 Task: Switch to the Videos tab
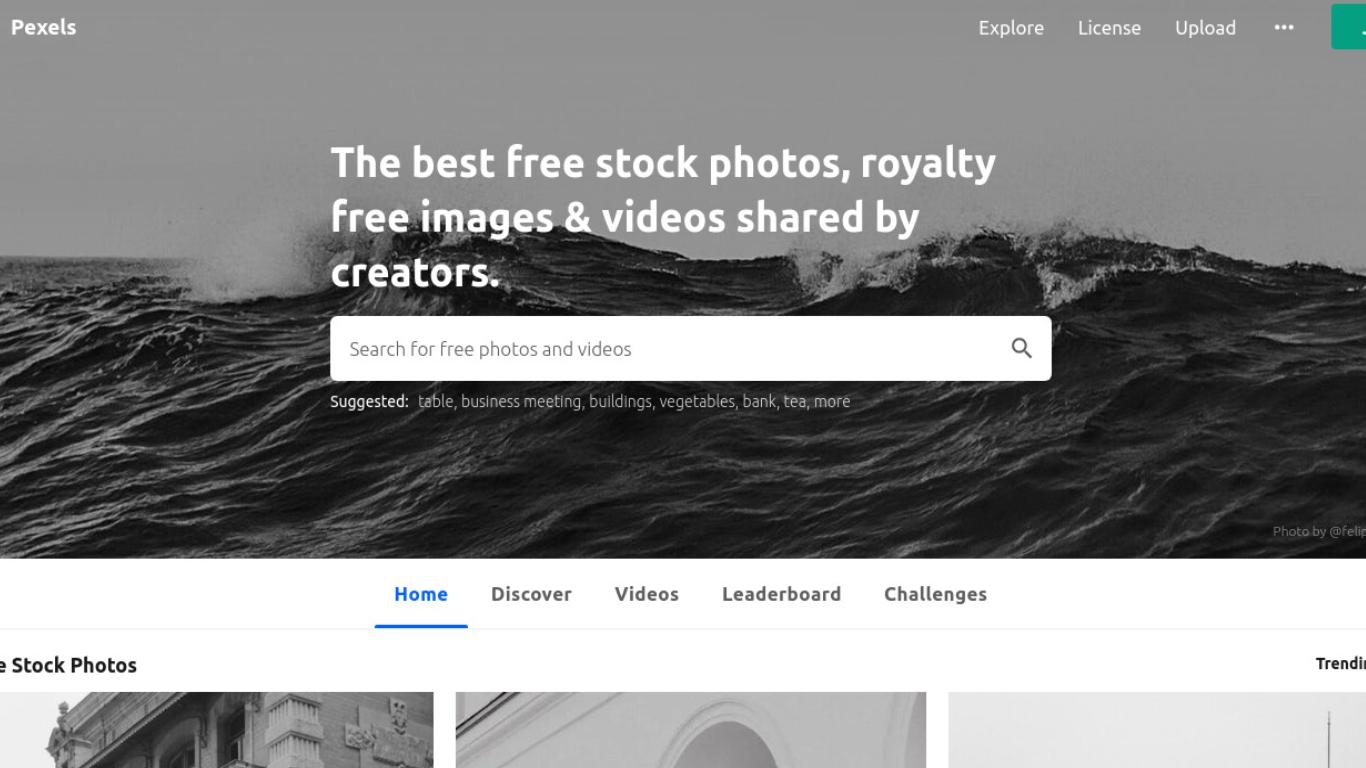click(x=647, y=594)
